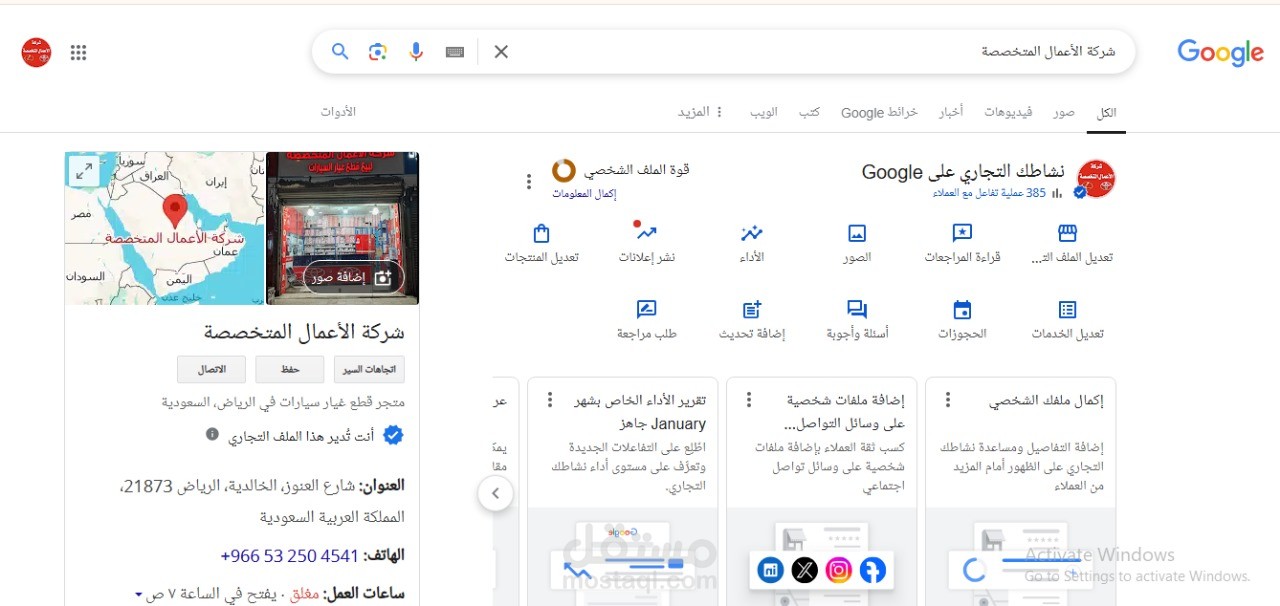Viewport: 1280px width, 606px height.
Task: Open options on إكمال ملفك الشخصي card
Action: pyautogui.click(x=948, y=400)
